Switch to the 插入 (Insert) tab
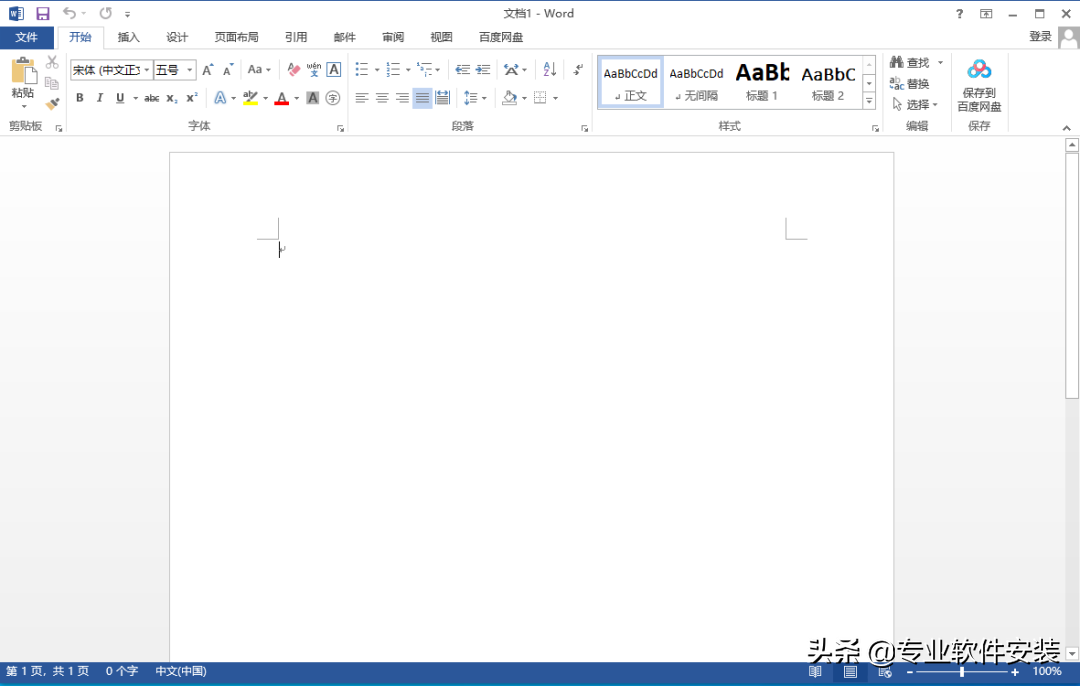 point(129,37)
